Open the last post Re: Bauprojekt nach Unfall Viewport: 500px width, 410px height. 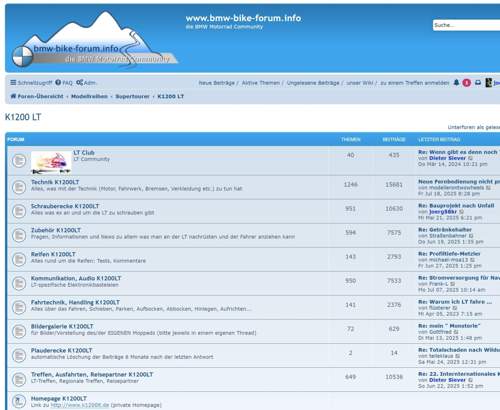pyautogui.click(x=456, y=206)
